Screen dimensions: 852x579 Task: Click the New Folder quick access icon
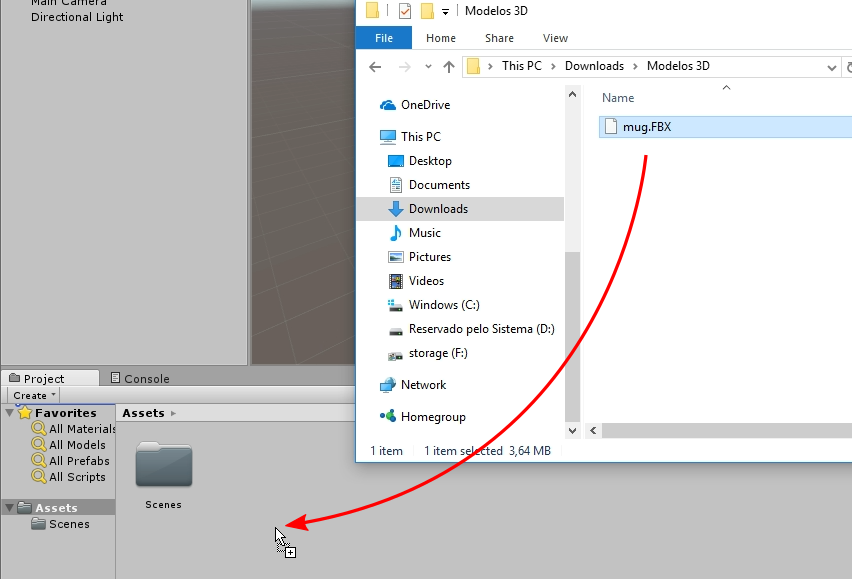(428, 11)
